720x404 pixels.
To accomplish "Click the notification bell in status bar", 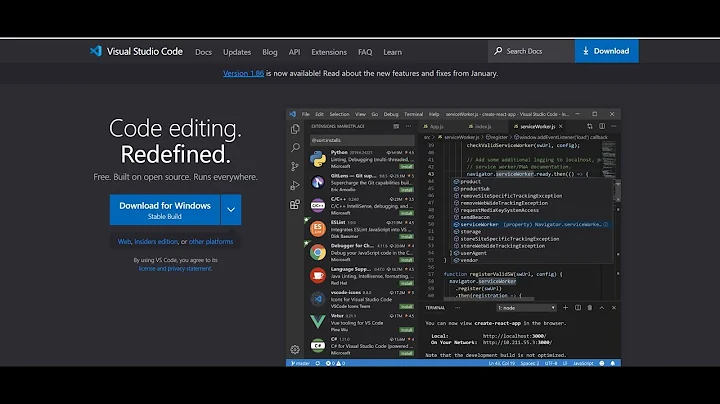I will tap(613, 363).
